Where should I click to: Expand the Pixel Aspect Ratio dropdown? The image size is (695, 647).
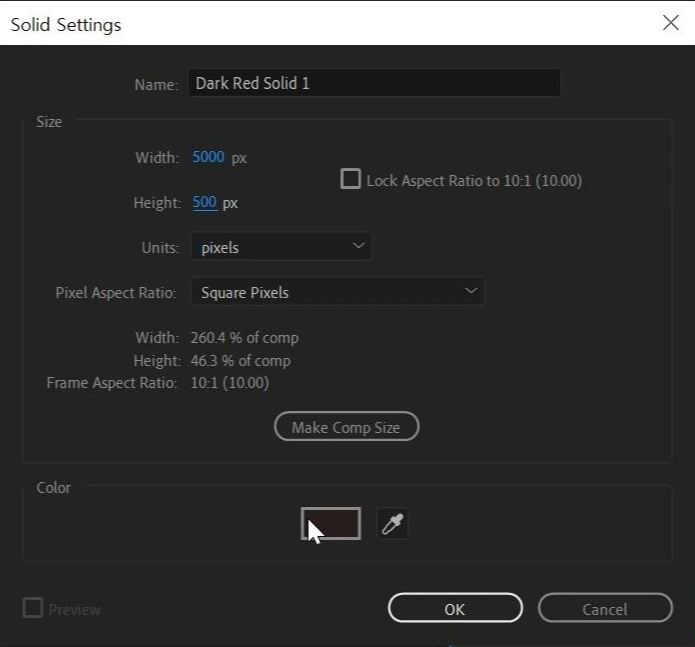(x=337, y=292)
